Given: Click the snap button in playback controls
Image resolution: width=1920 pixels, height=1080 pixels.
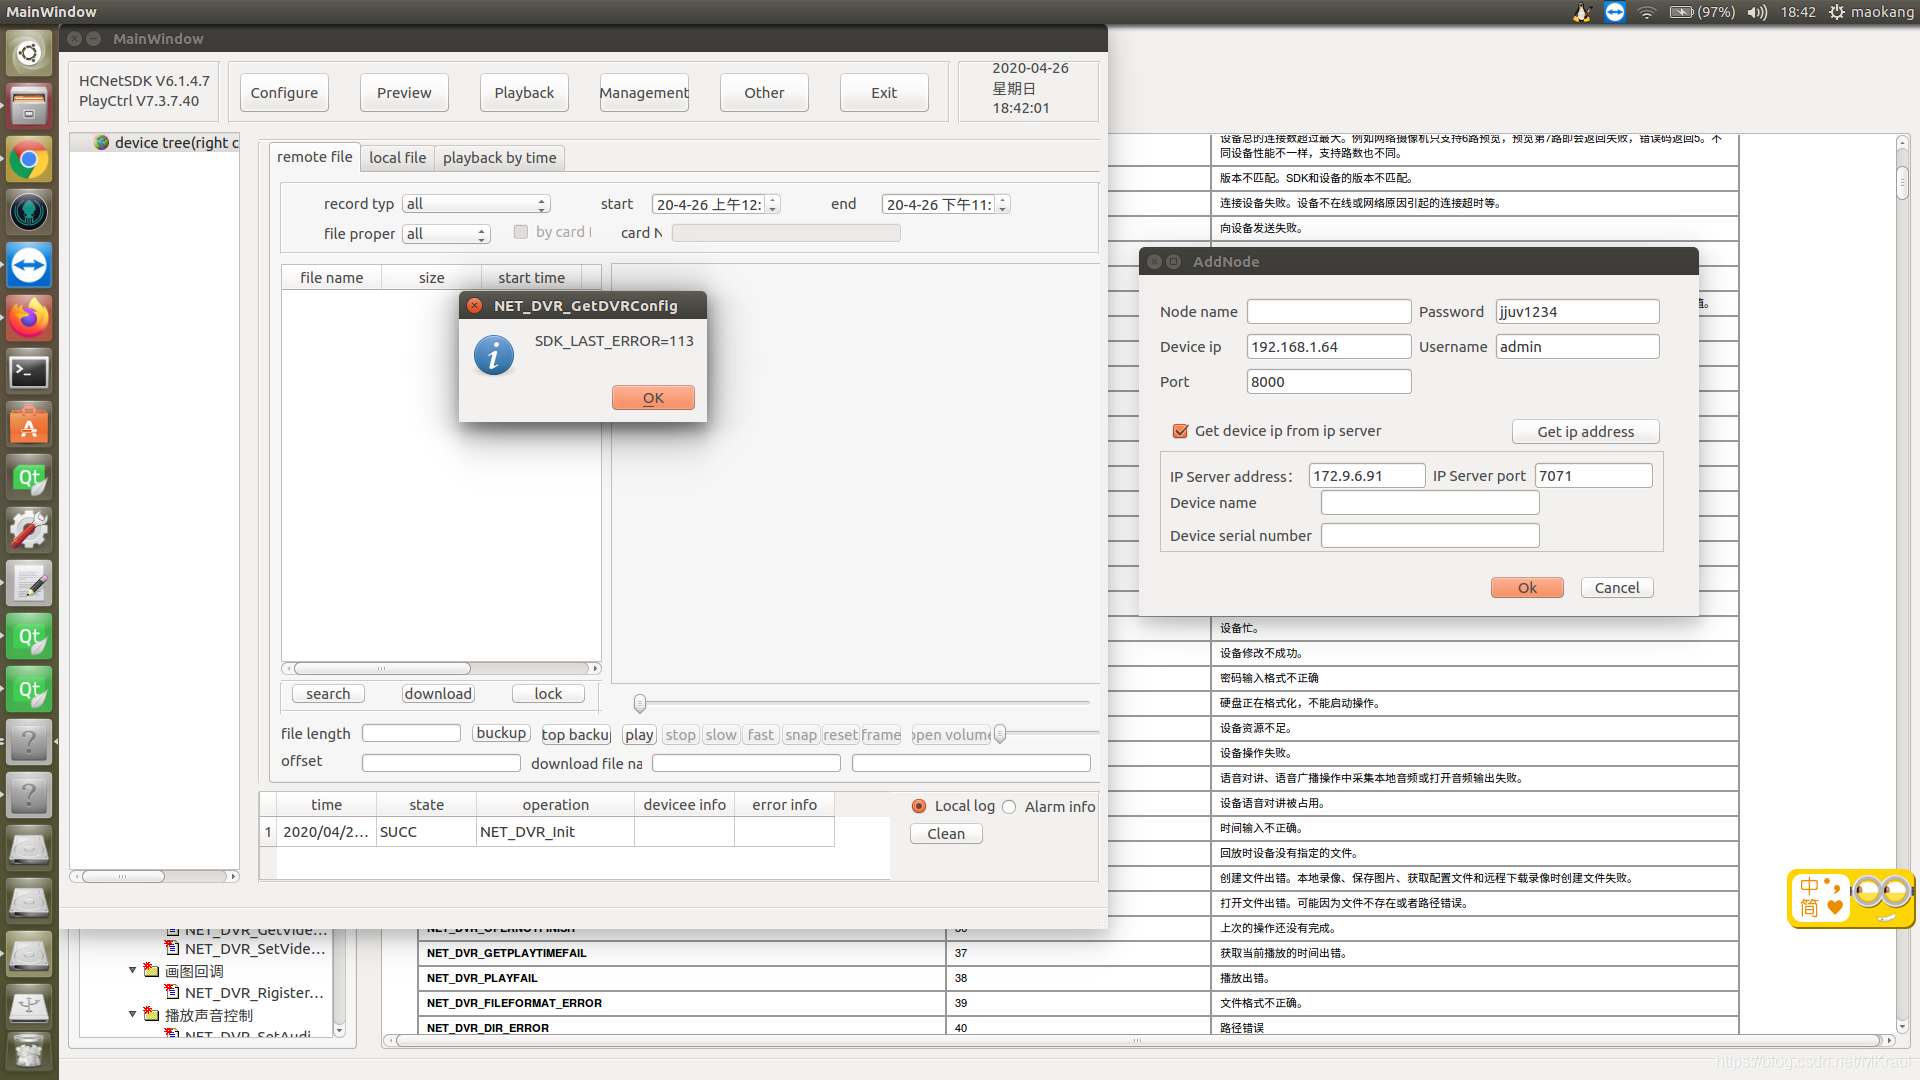Looking at the screenshot, I should point(798,735).
